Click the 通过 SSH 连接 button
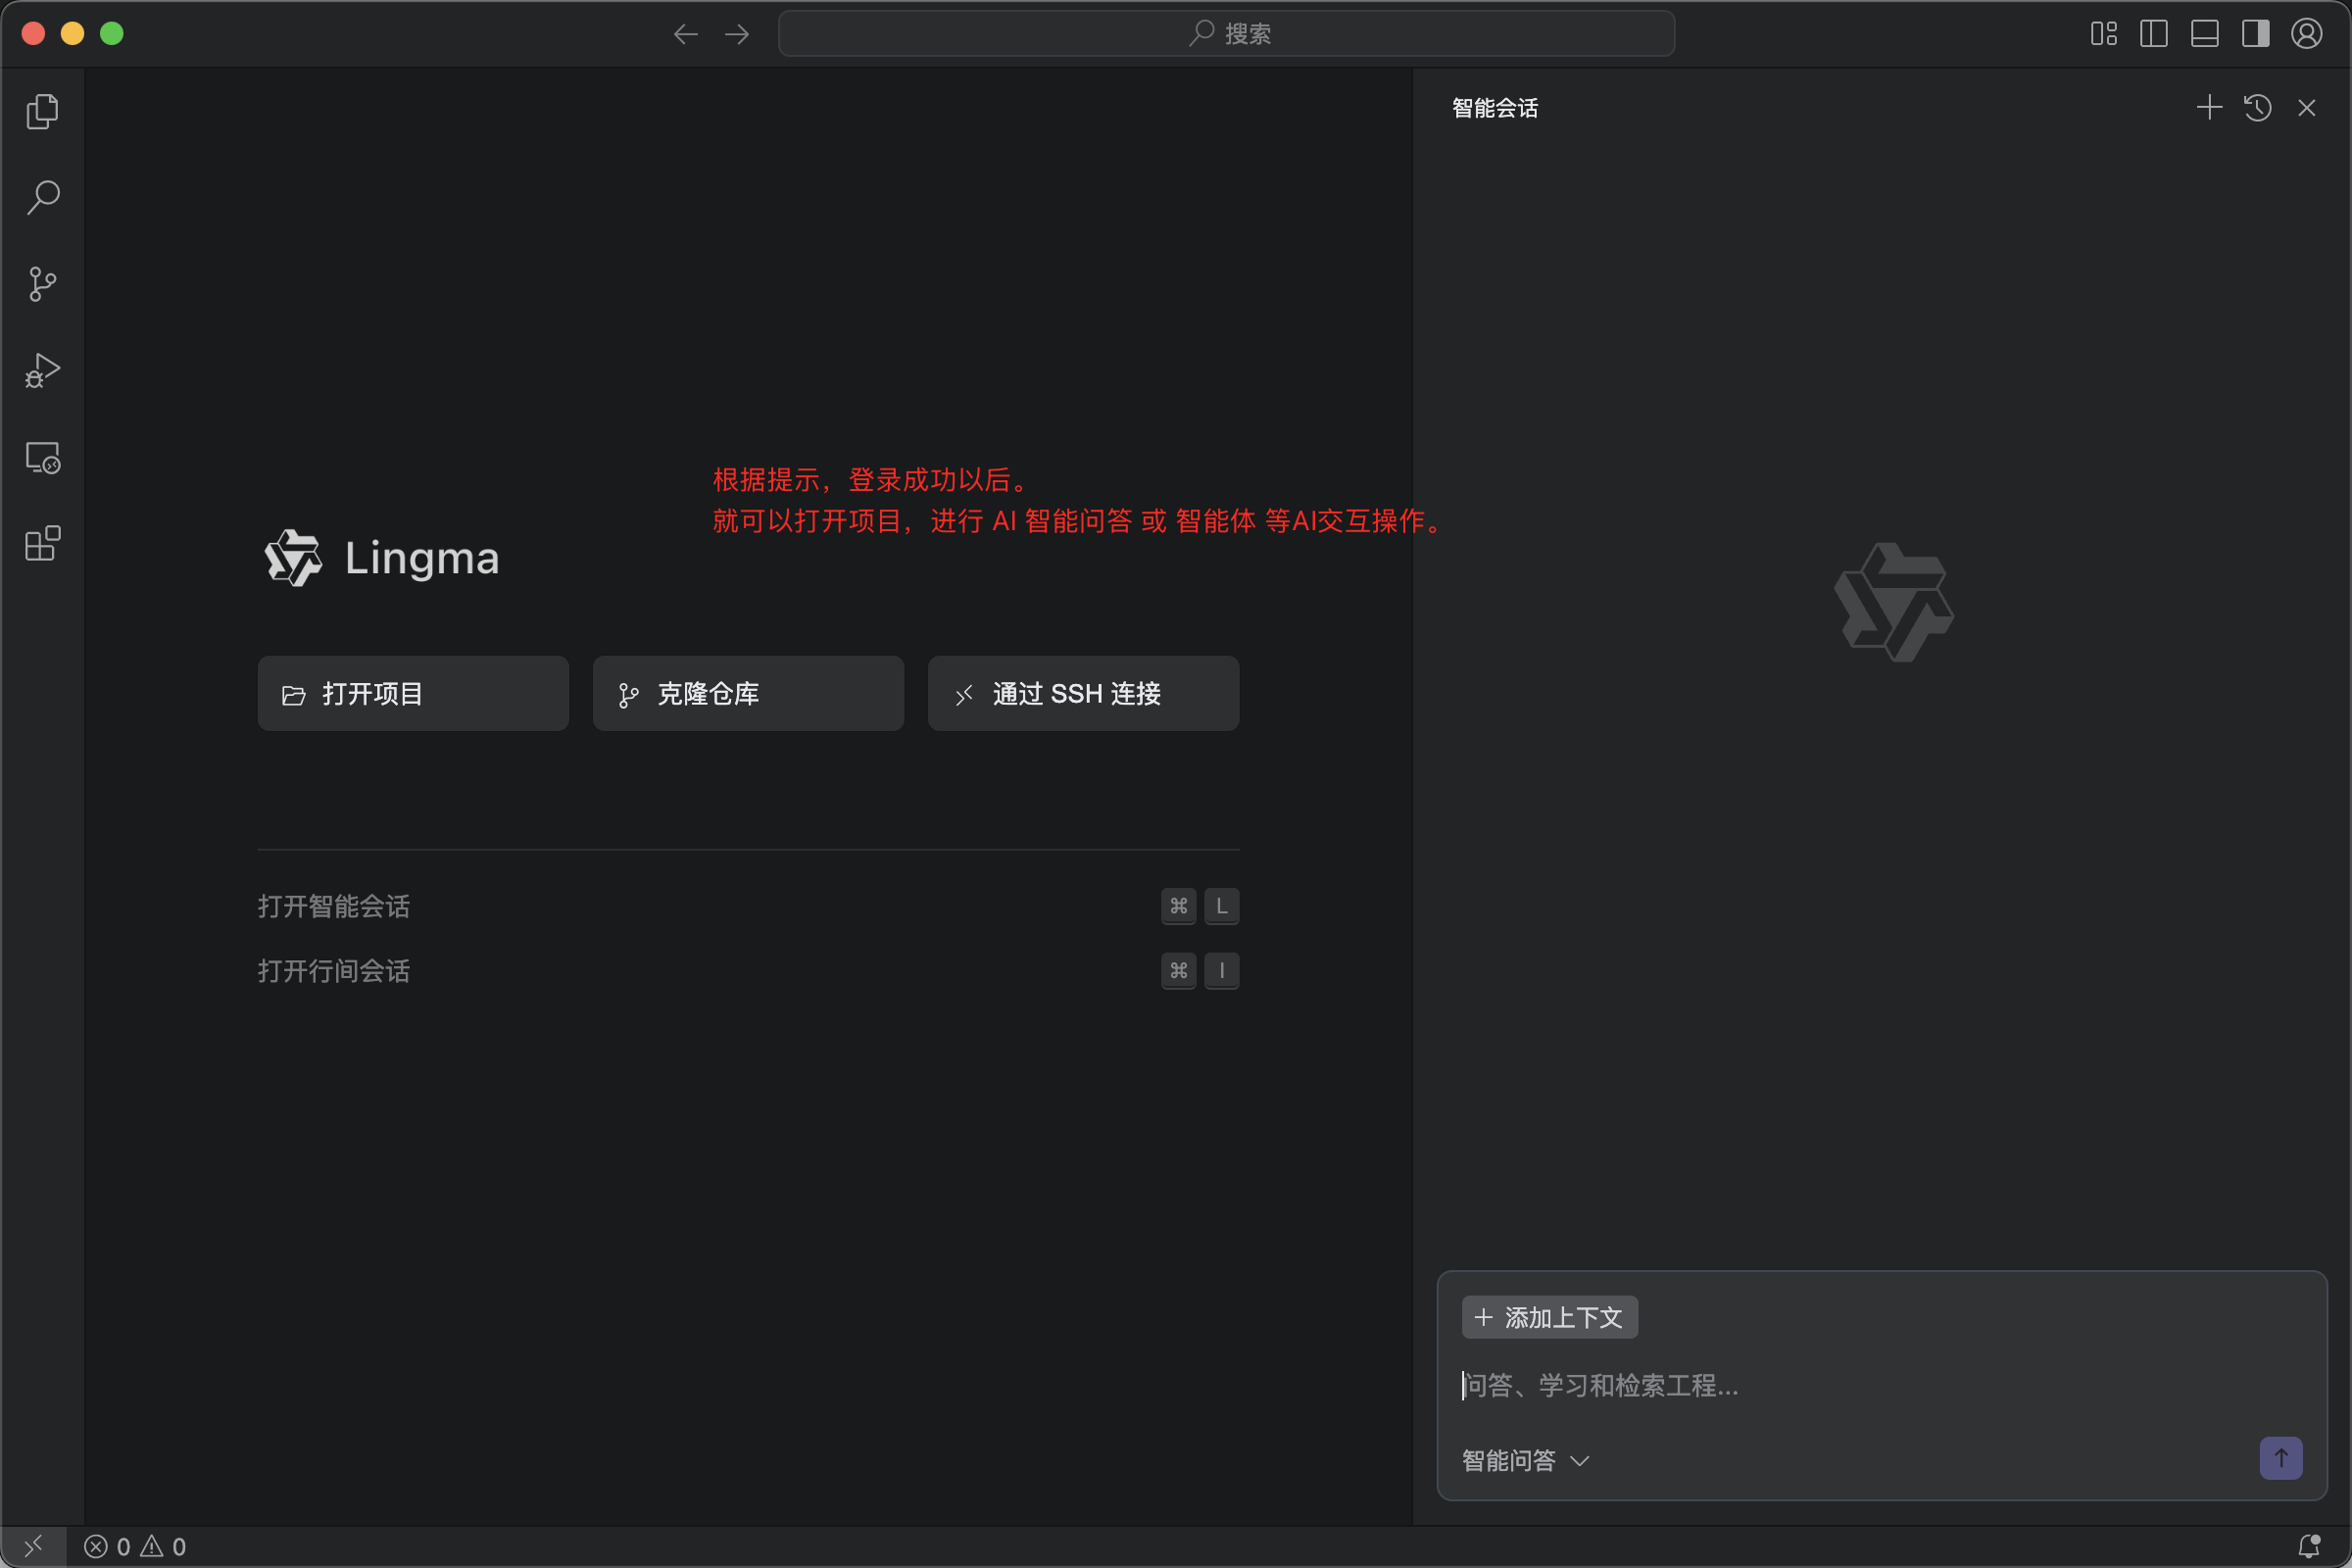This screenshot has height=1568, width=2352. (1083, 694)
